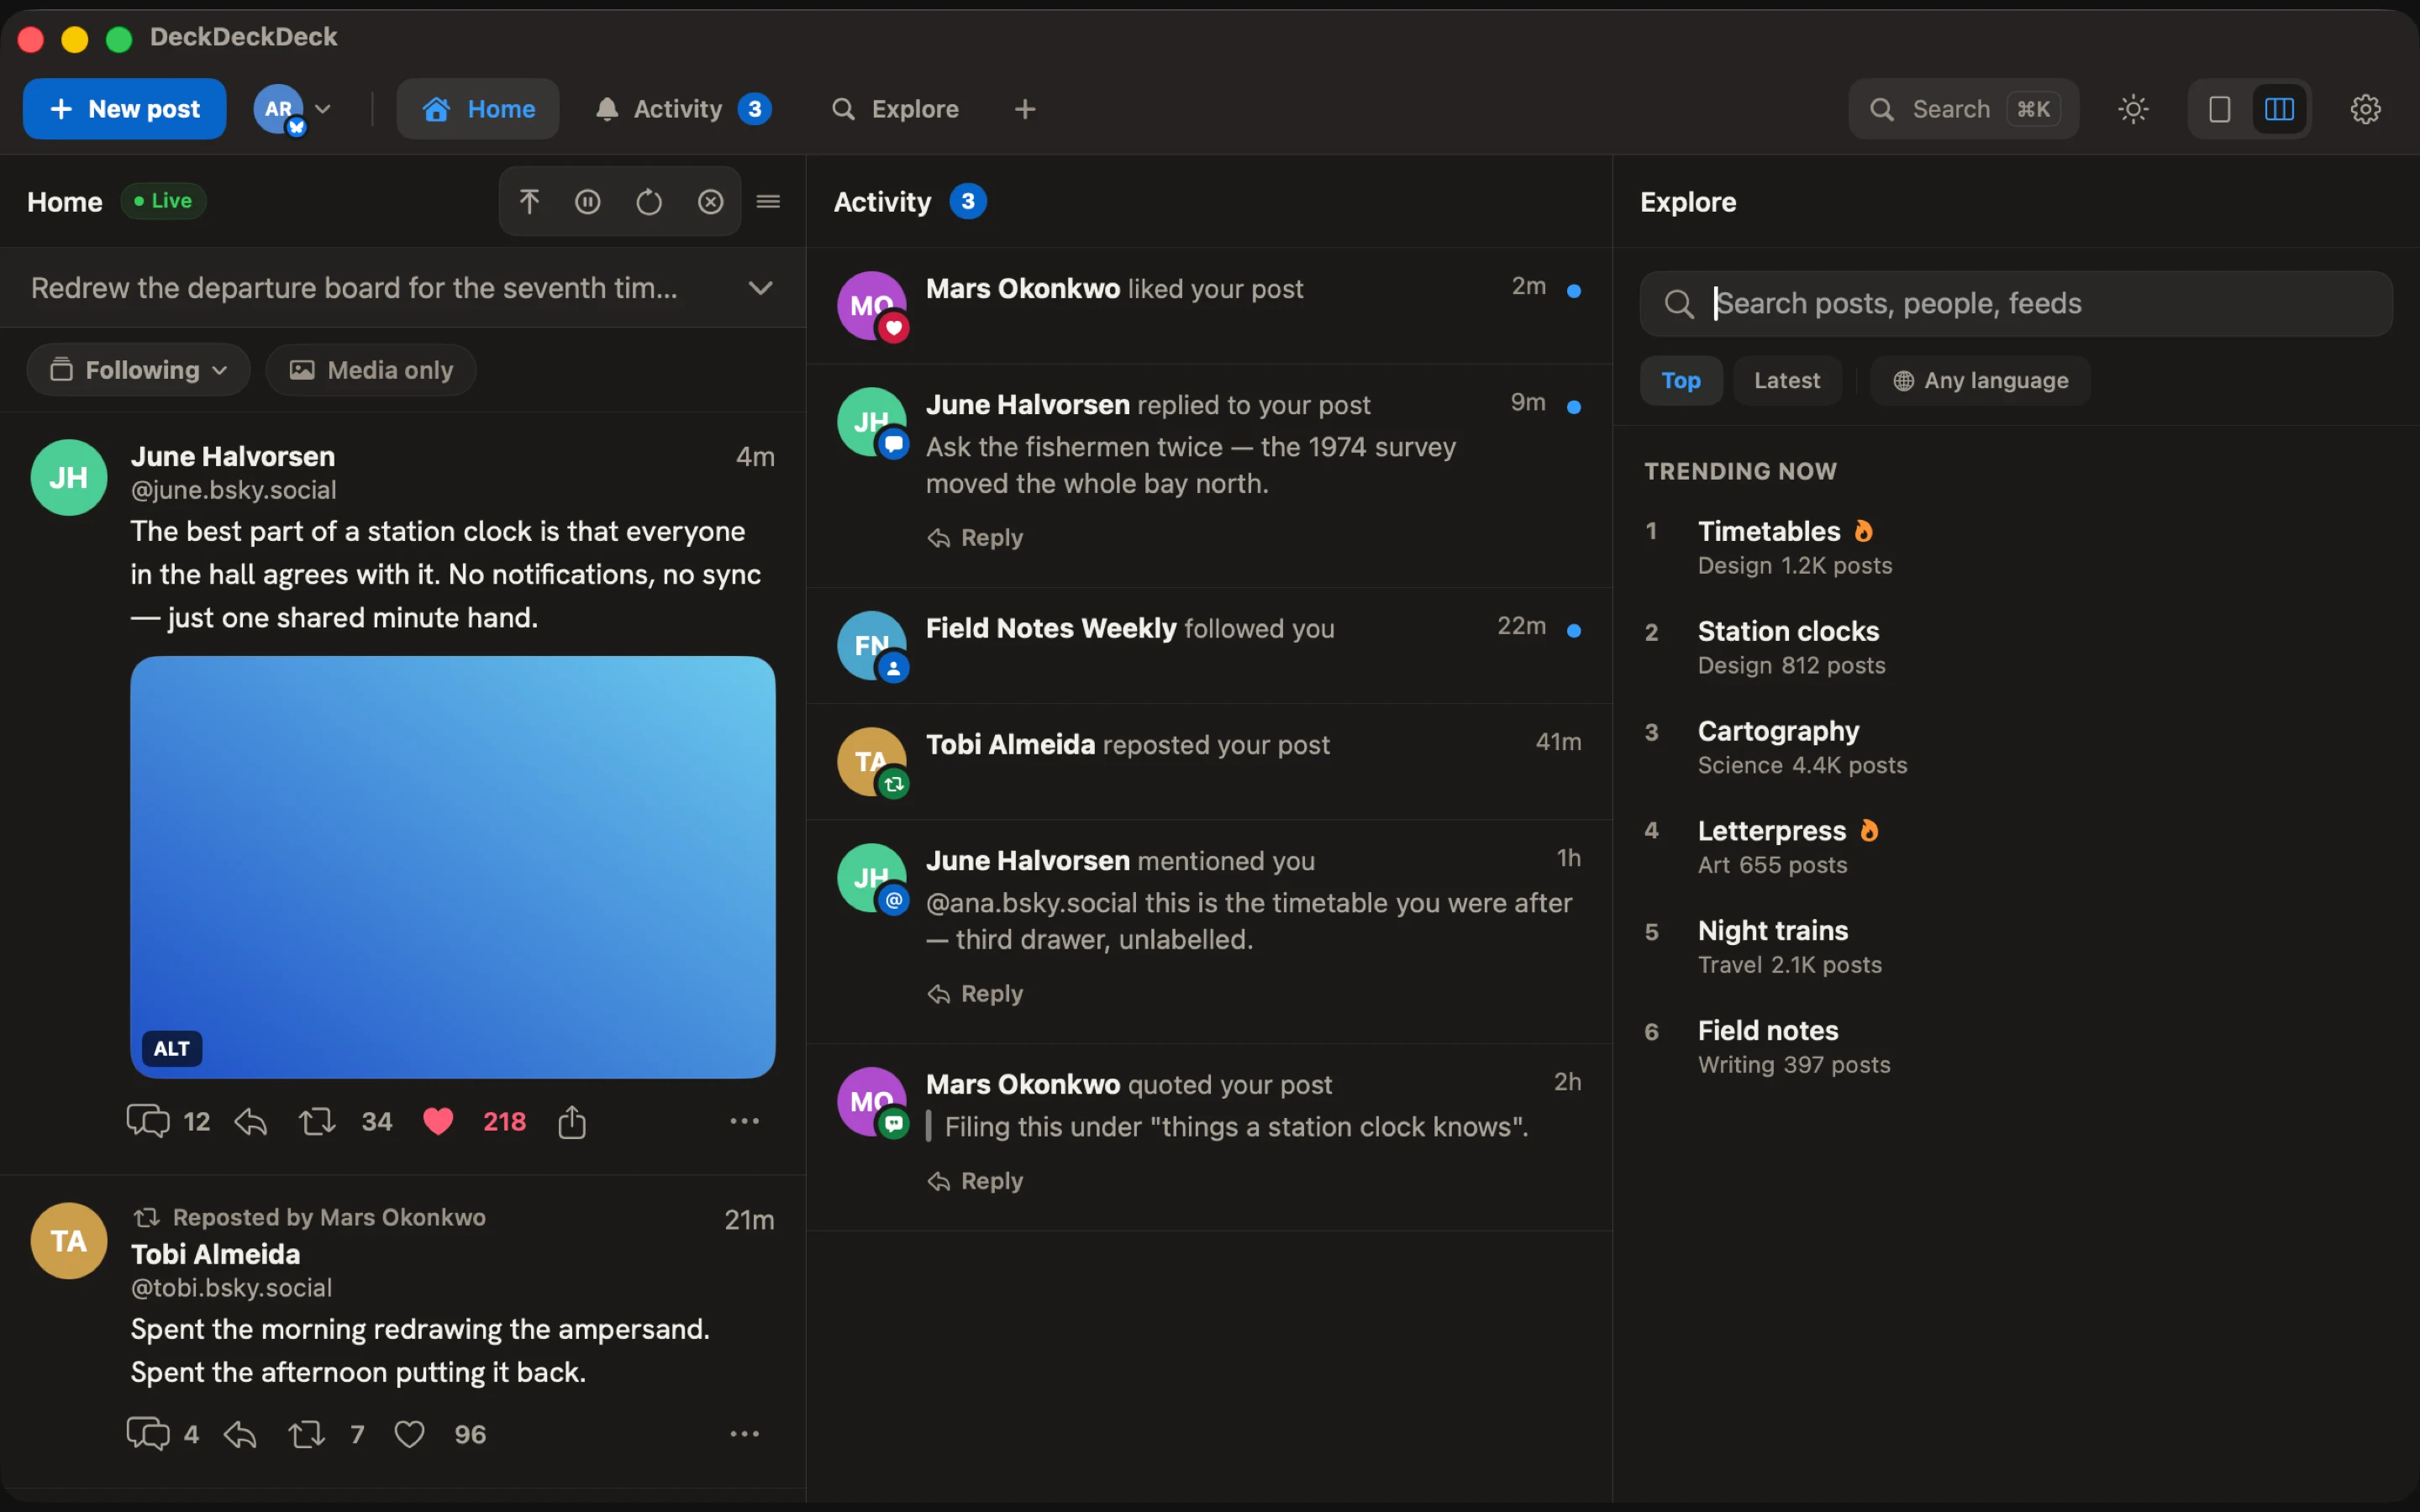Screen dimensions: 2420x1512
Task: Switch to the Activity tab
Action: tap(683, 109)
